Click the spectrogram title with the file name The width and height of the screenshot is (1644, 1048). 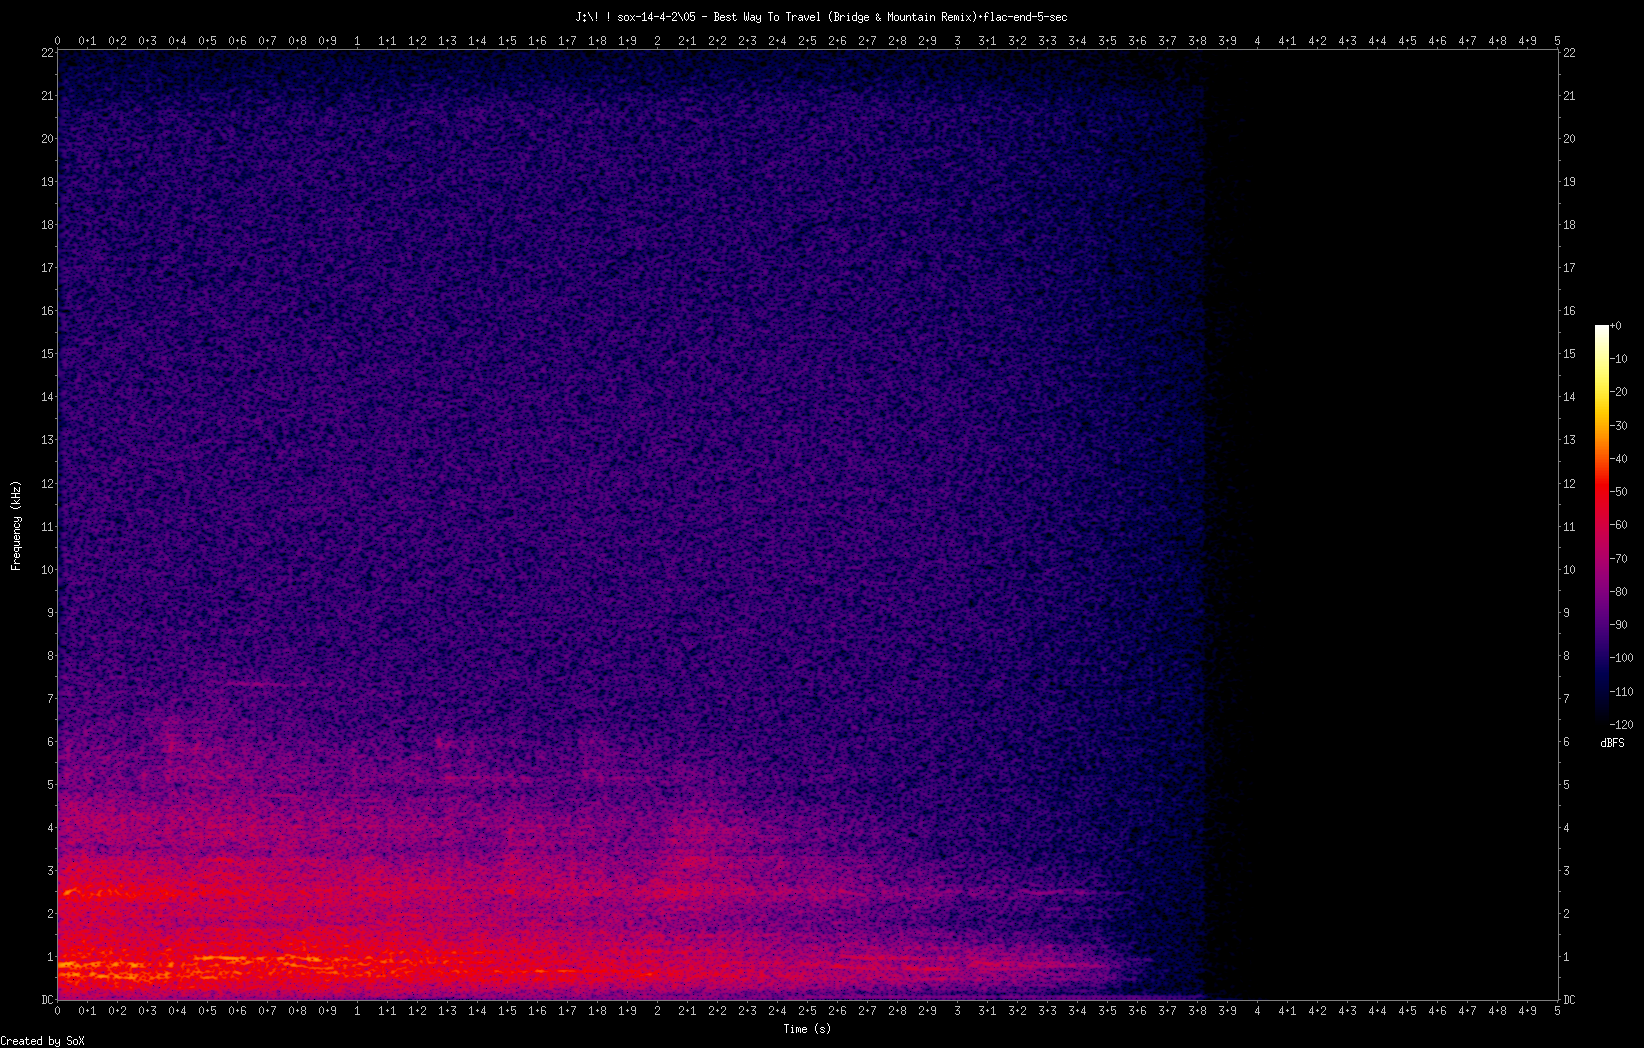pos(821,17)
